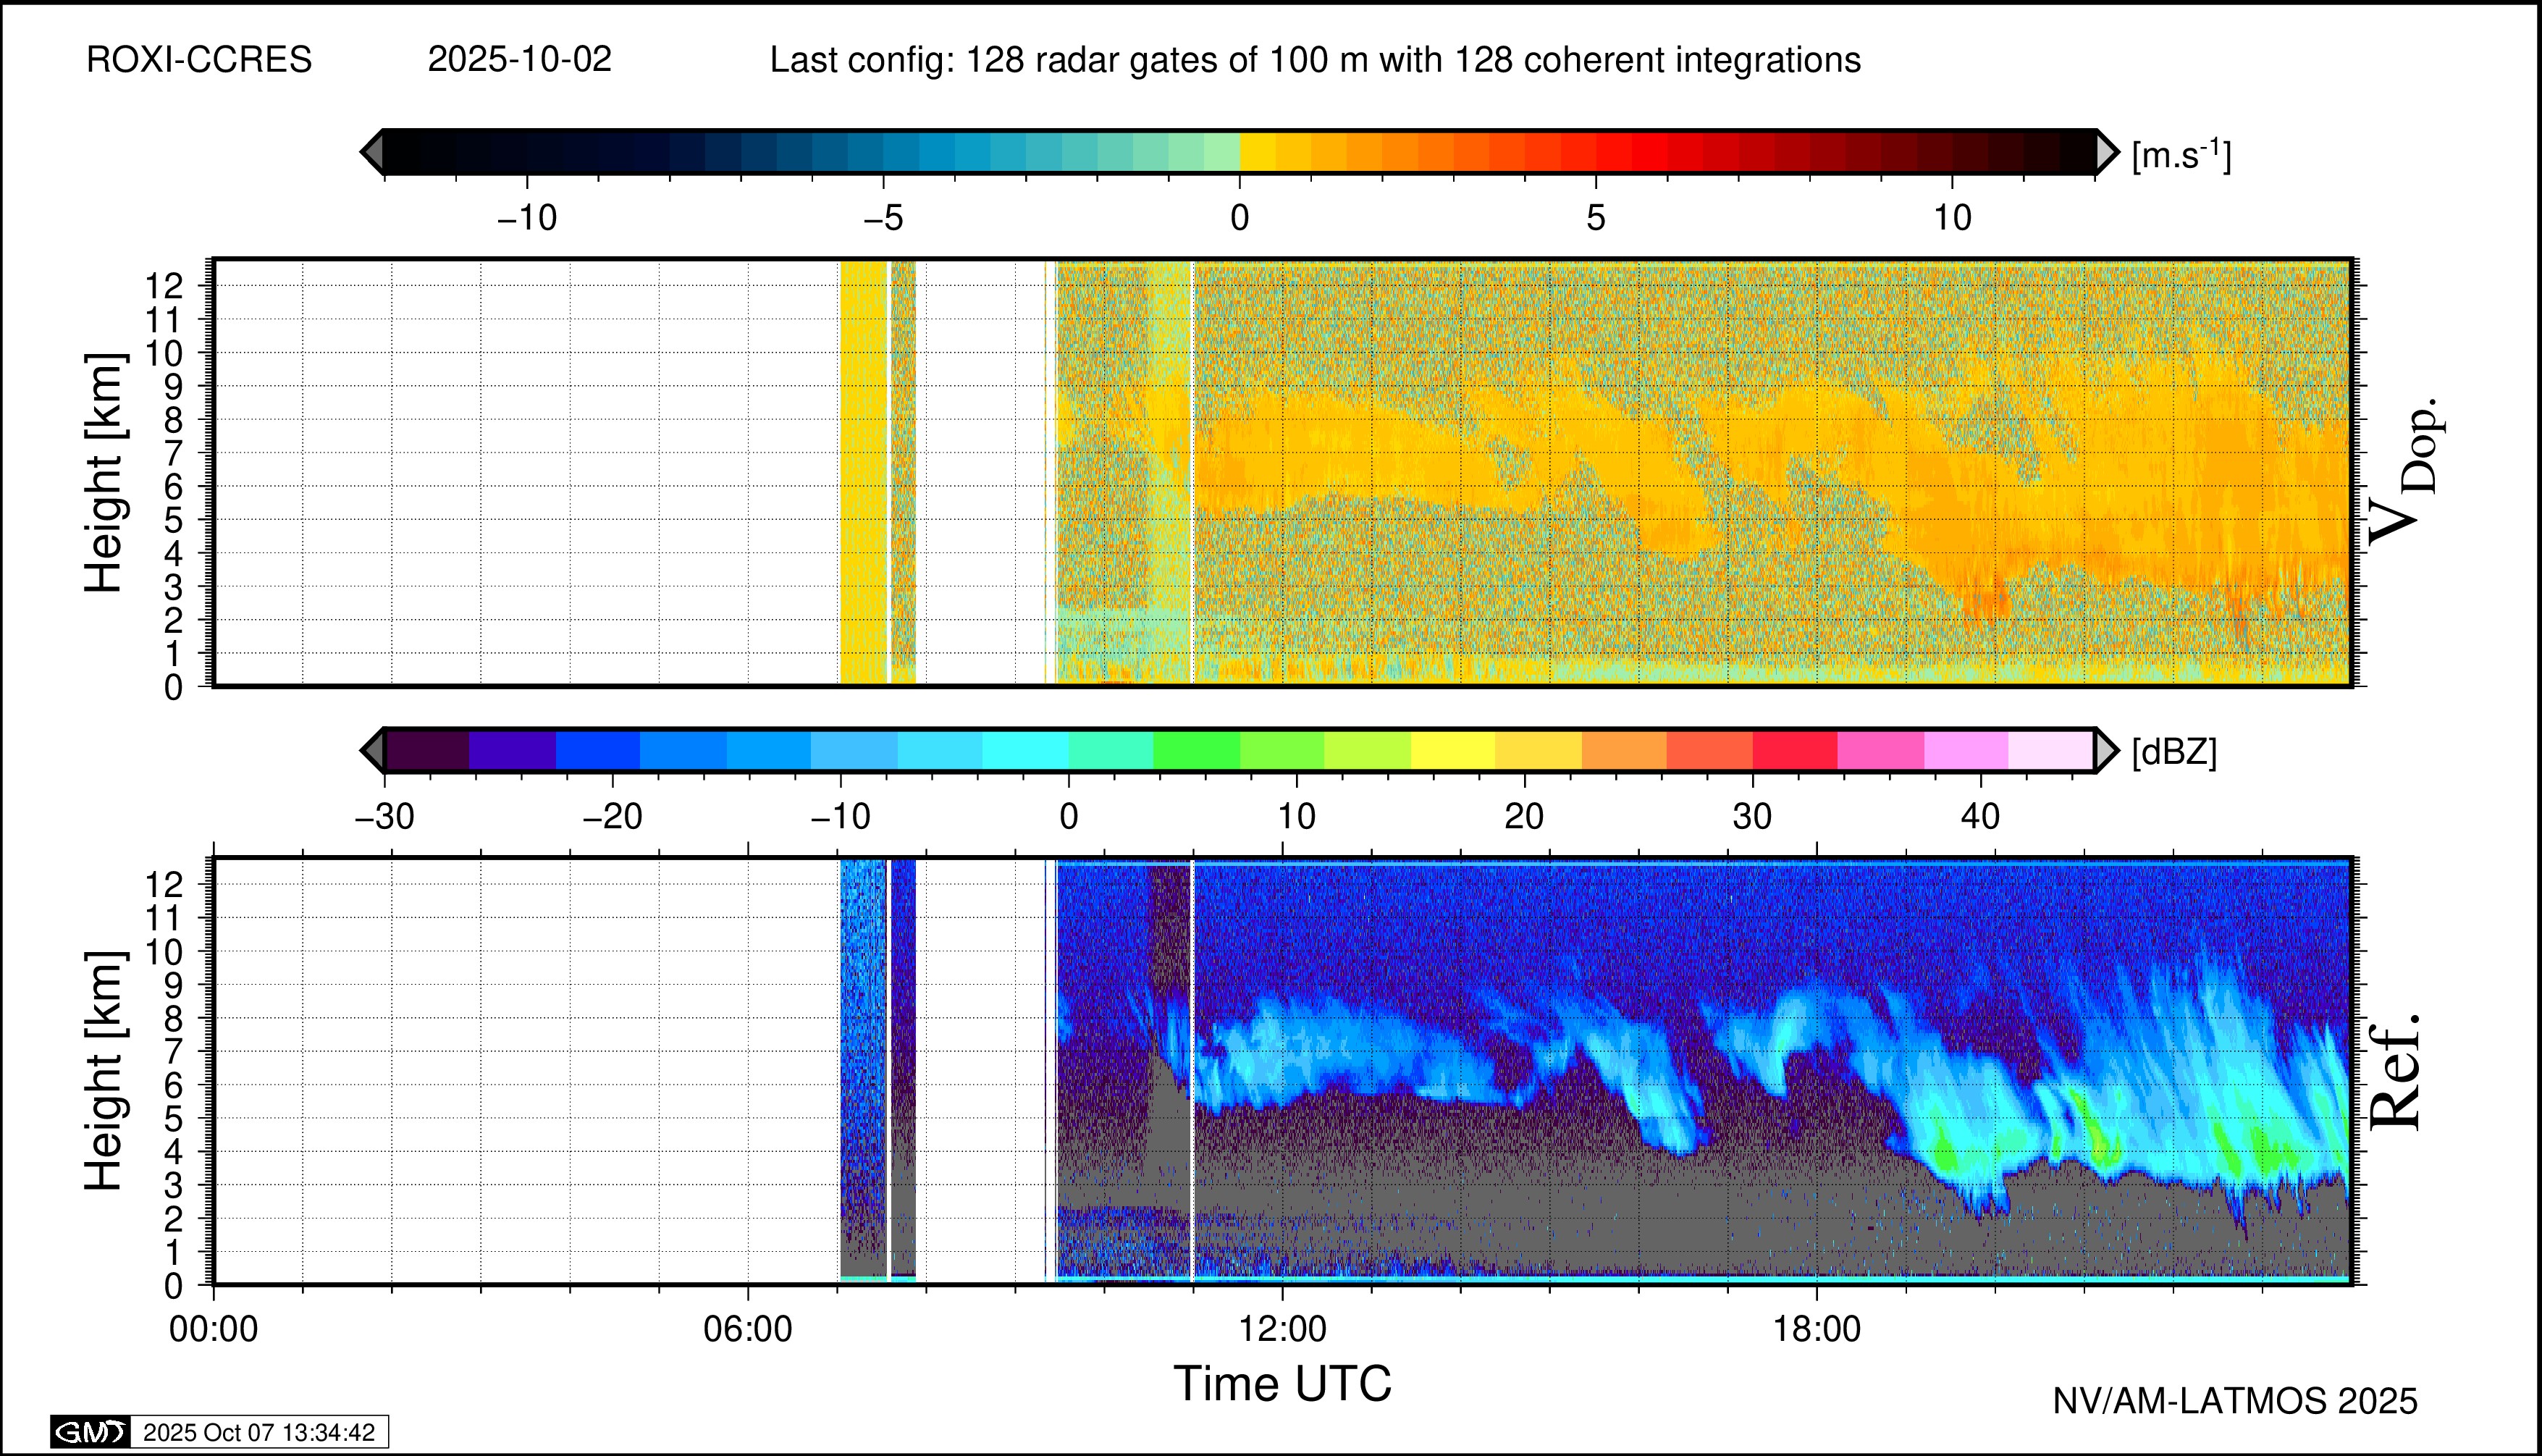This screenshot has width=2542, height=1456.
Task: Click the 2025-10-02 date label
Action: pos(519,60)
